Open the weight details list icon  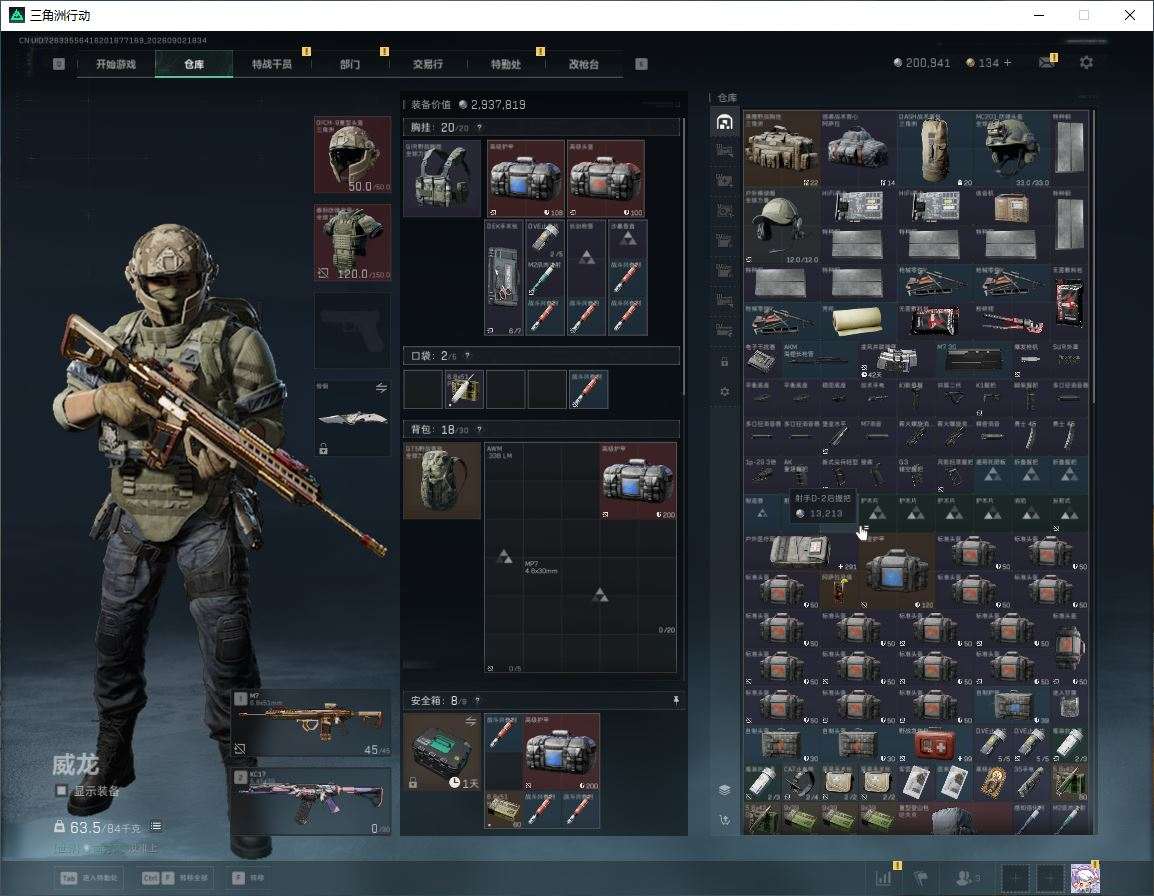(155, 826)
